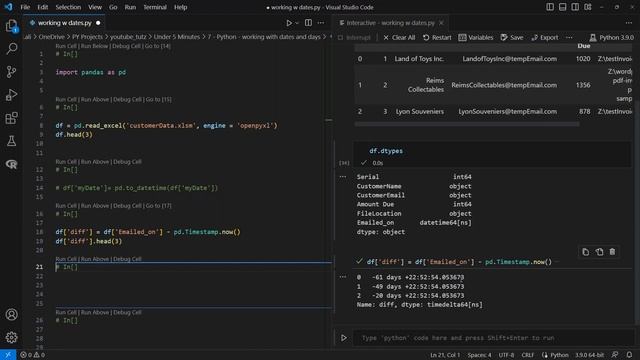Open run options dropdown next to play
The width and height of the screenshot is (640, 360).
tap(297, 23)
